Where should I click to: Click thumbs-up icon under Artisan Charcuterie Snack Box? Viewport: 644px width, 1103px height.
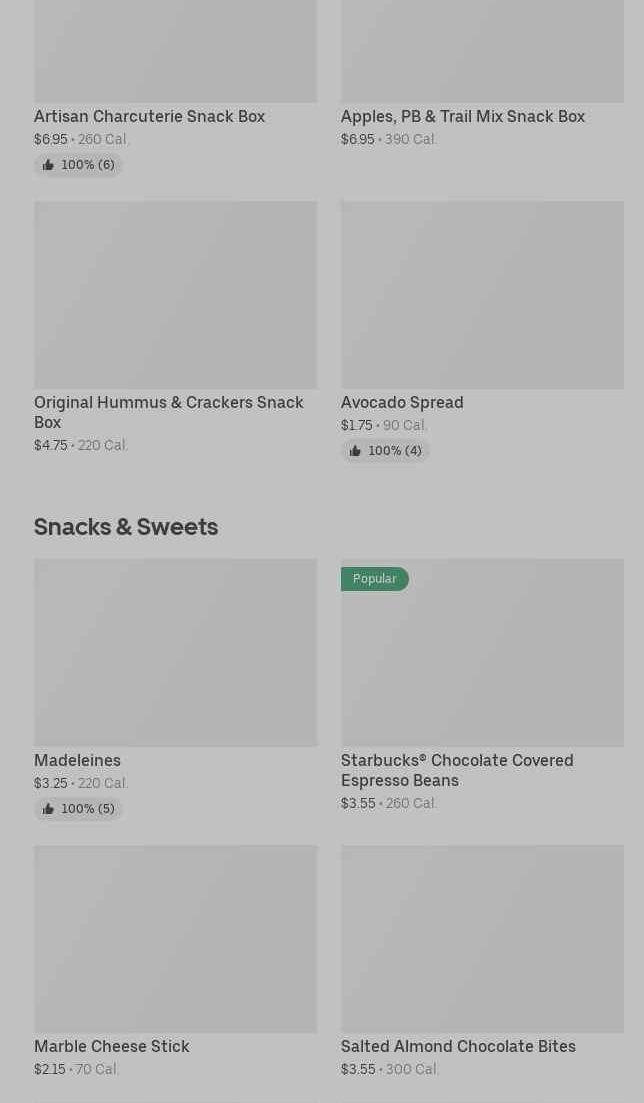tap(48, 165)
